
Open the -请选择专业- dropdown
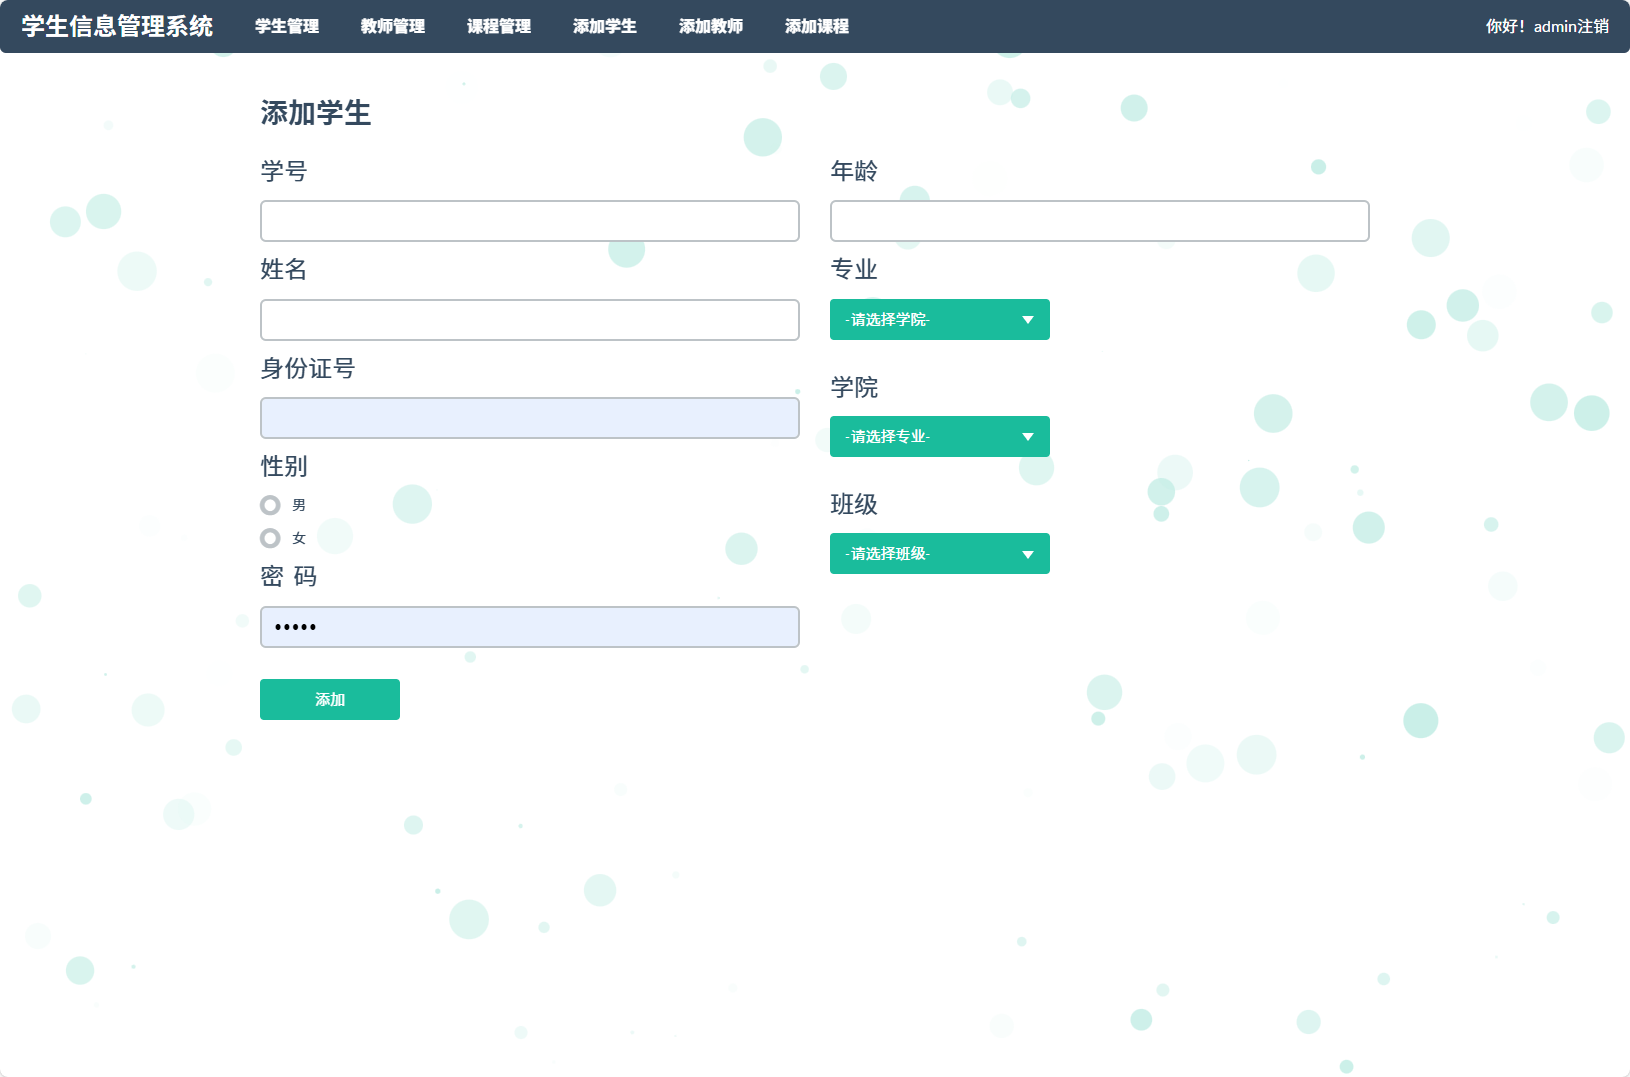tap(938, 436)
